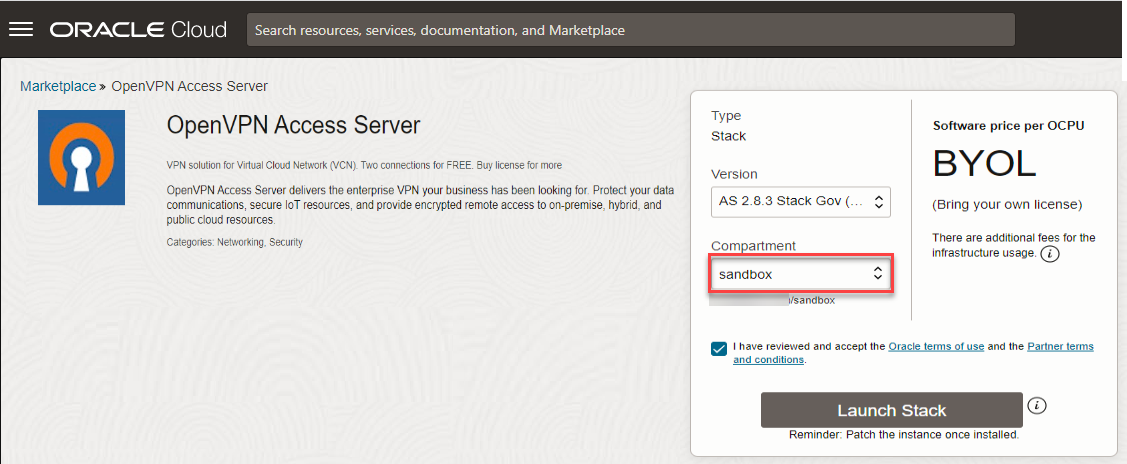Click the Software price per OCPU heading

click(x=1008, y=126)
